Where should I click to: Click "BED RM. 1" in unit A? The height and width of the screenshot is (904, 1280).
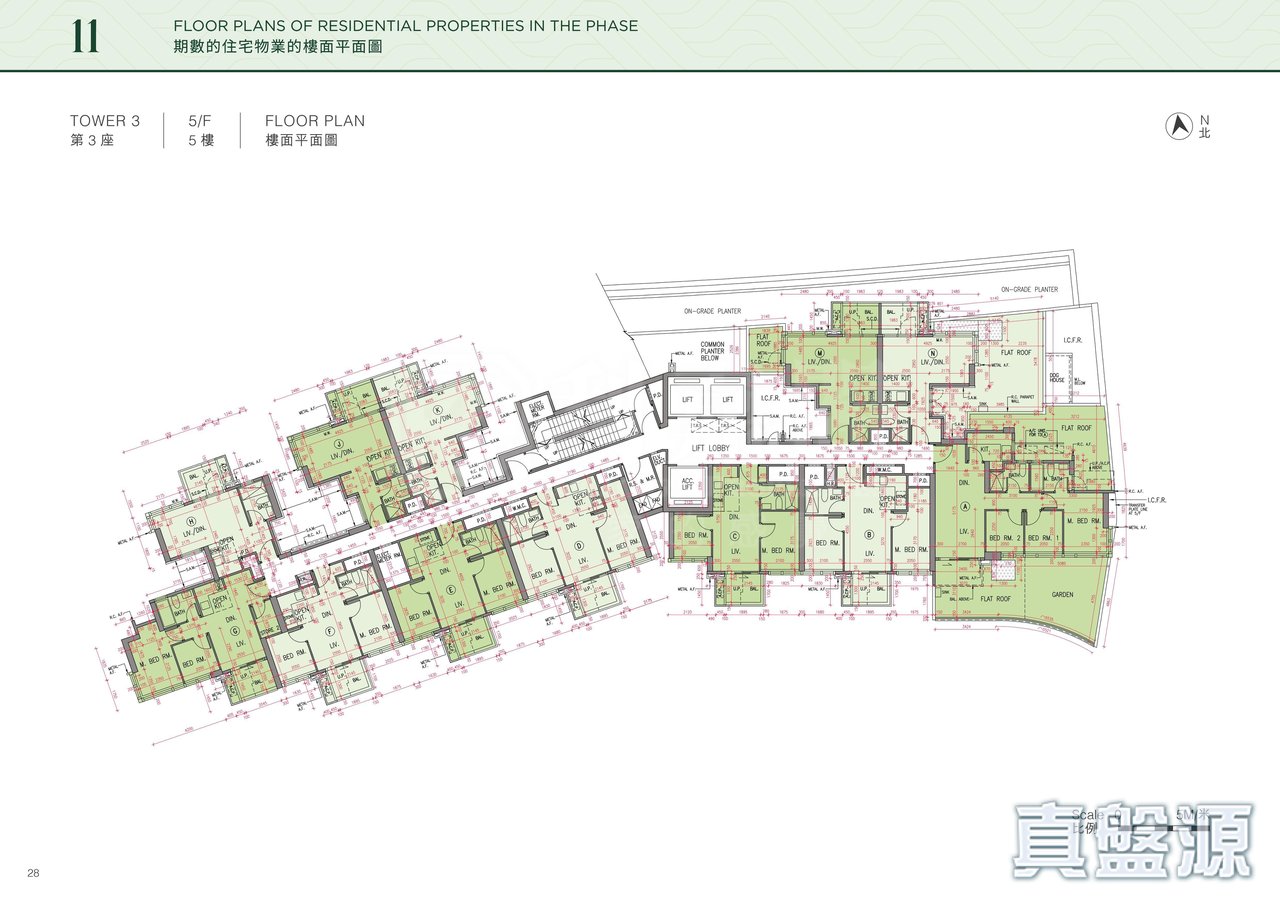point(1043,538)
